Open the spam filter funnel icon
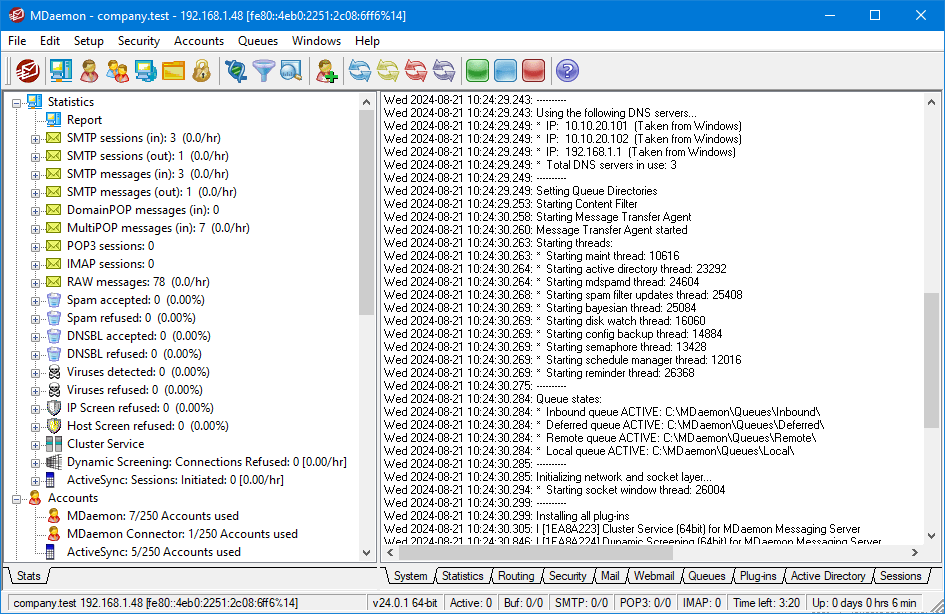This screenshot has height=614, width=945. 263,70
